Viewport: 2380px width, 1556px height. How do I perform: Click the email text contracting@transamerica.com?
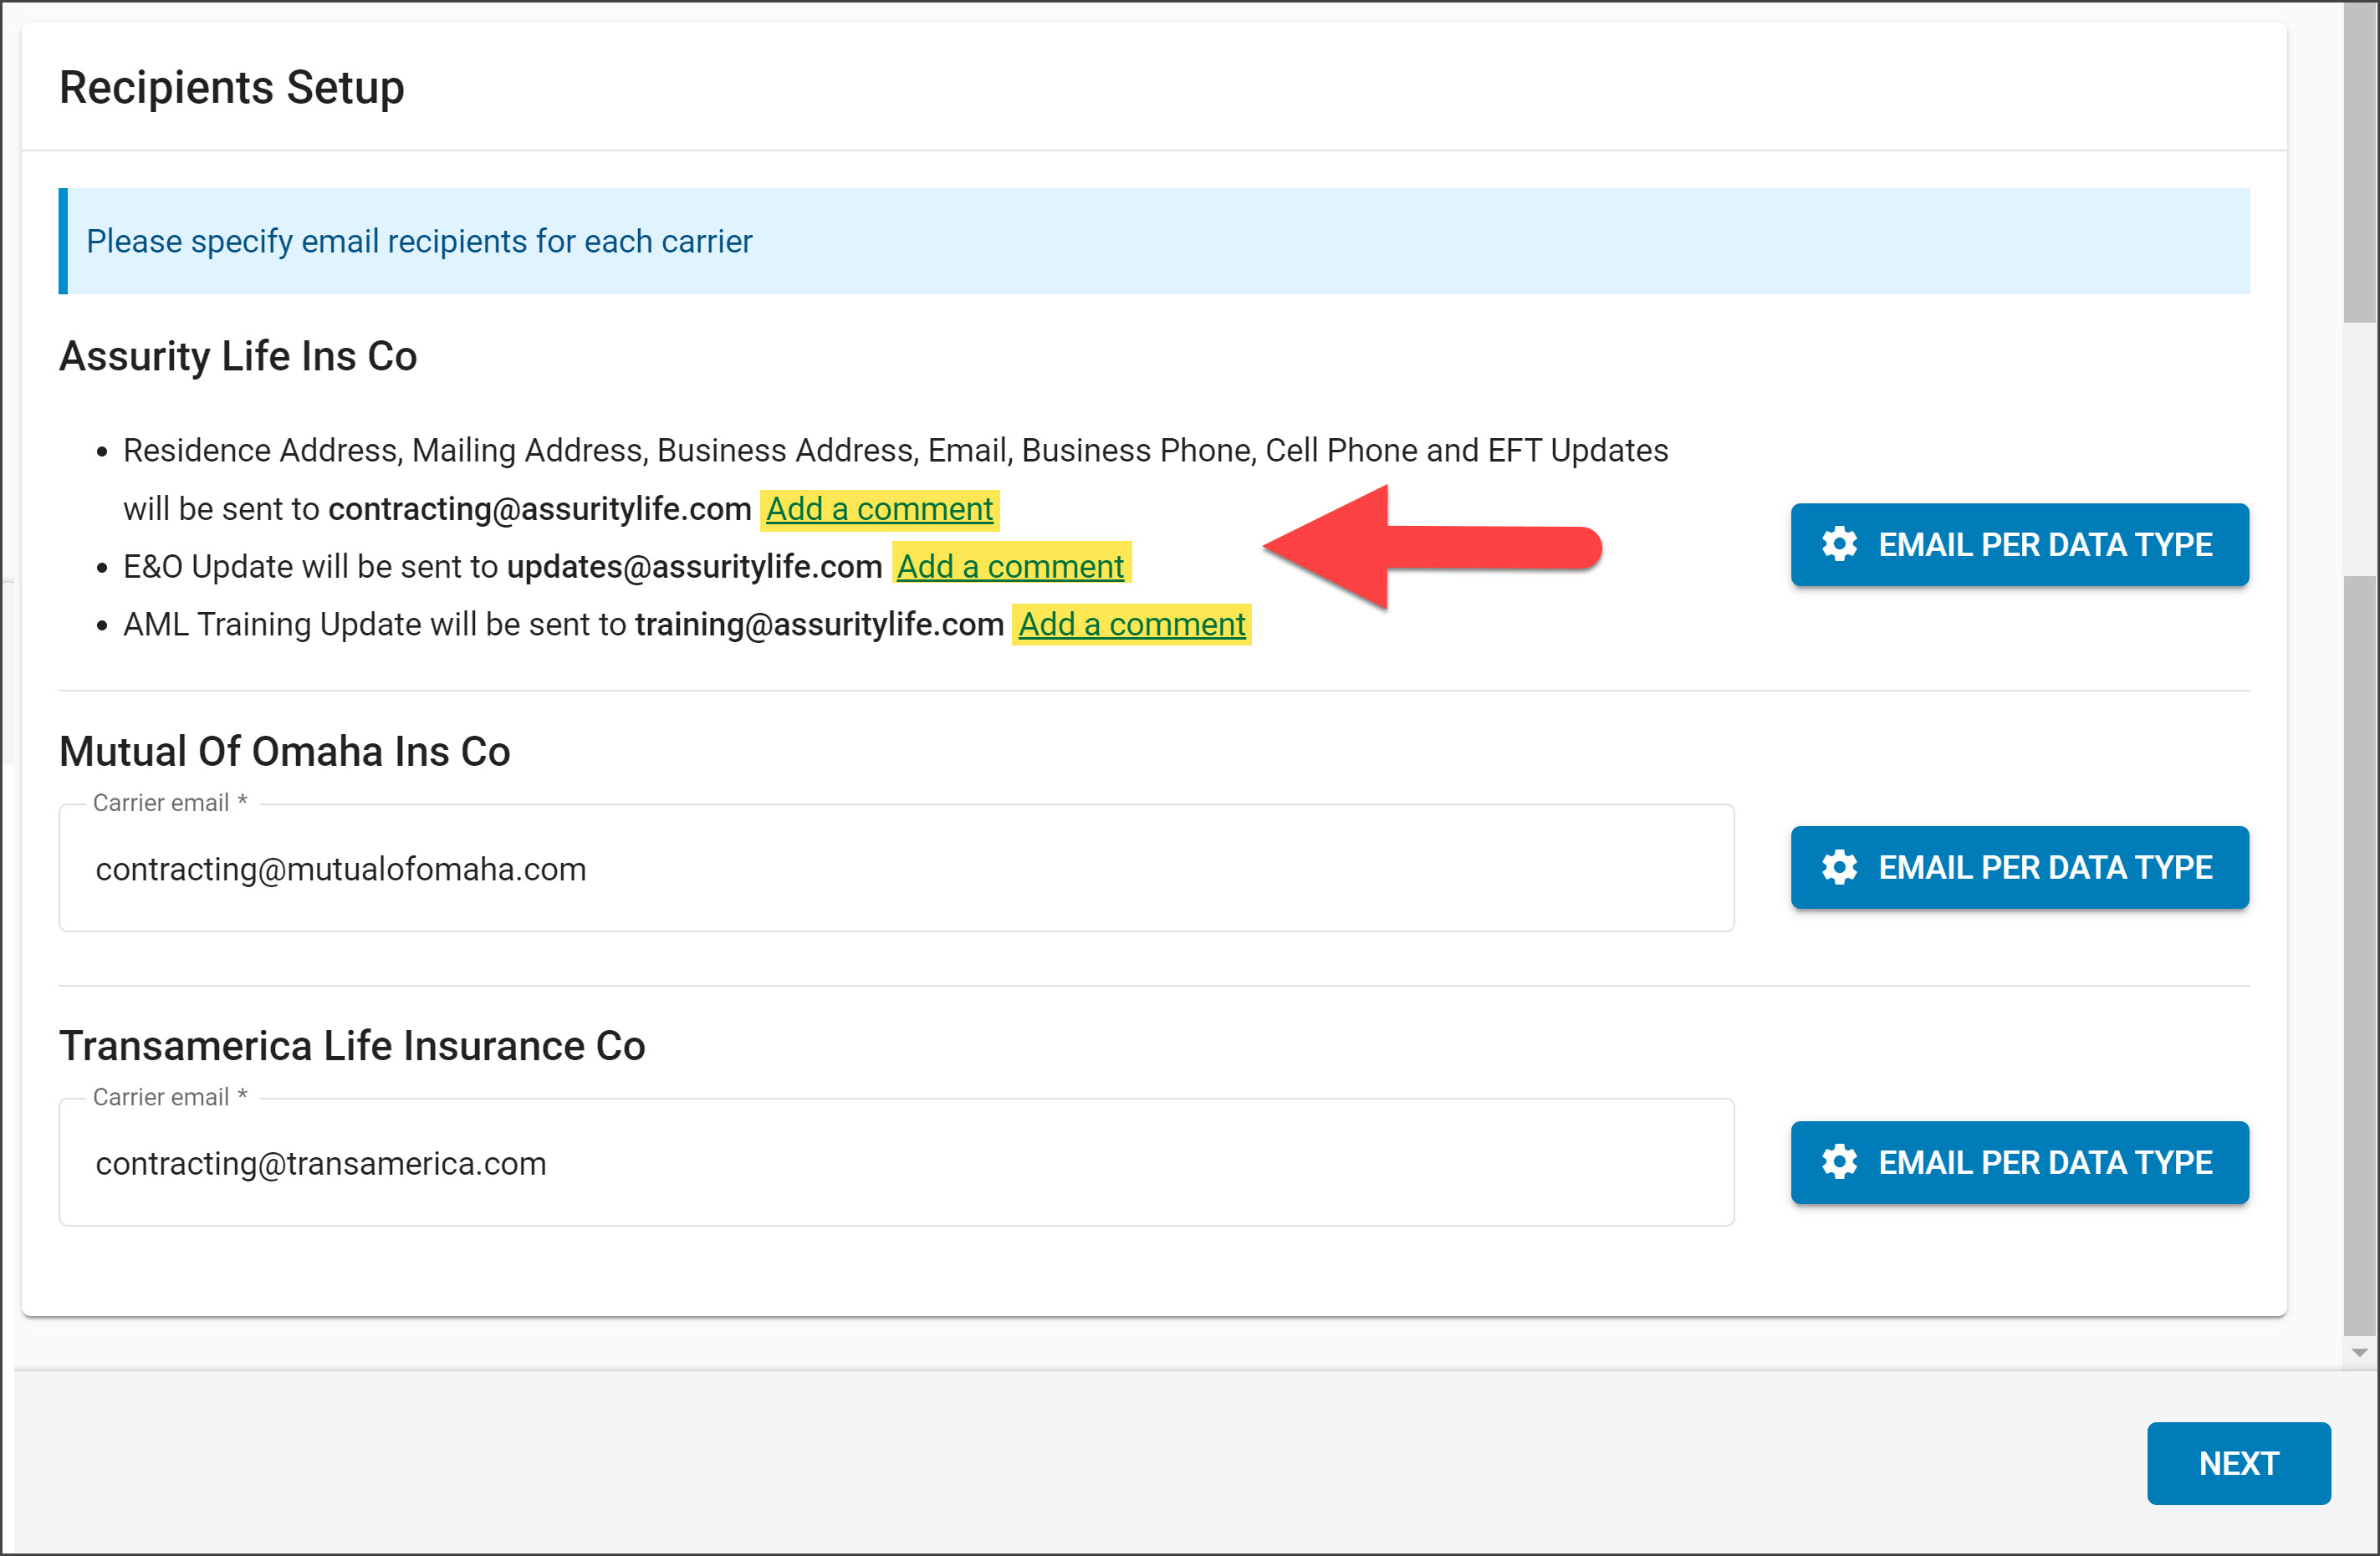point(321,1162)
